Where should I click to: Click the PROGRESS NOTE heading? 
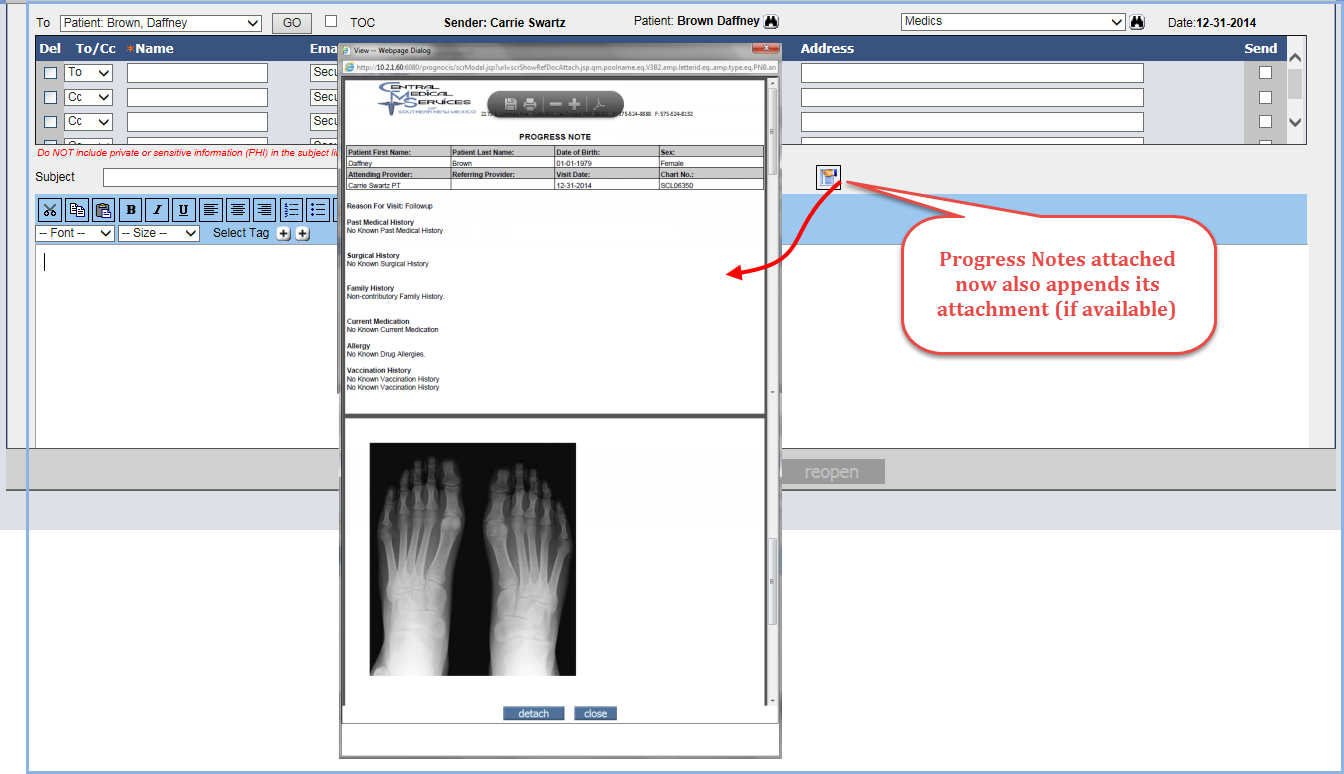[x=555, y=137]
